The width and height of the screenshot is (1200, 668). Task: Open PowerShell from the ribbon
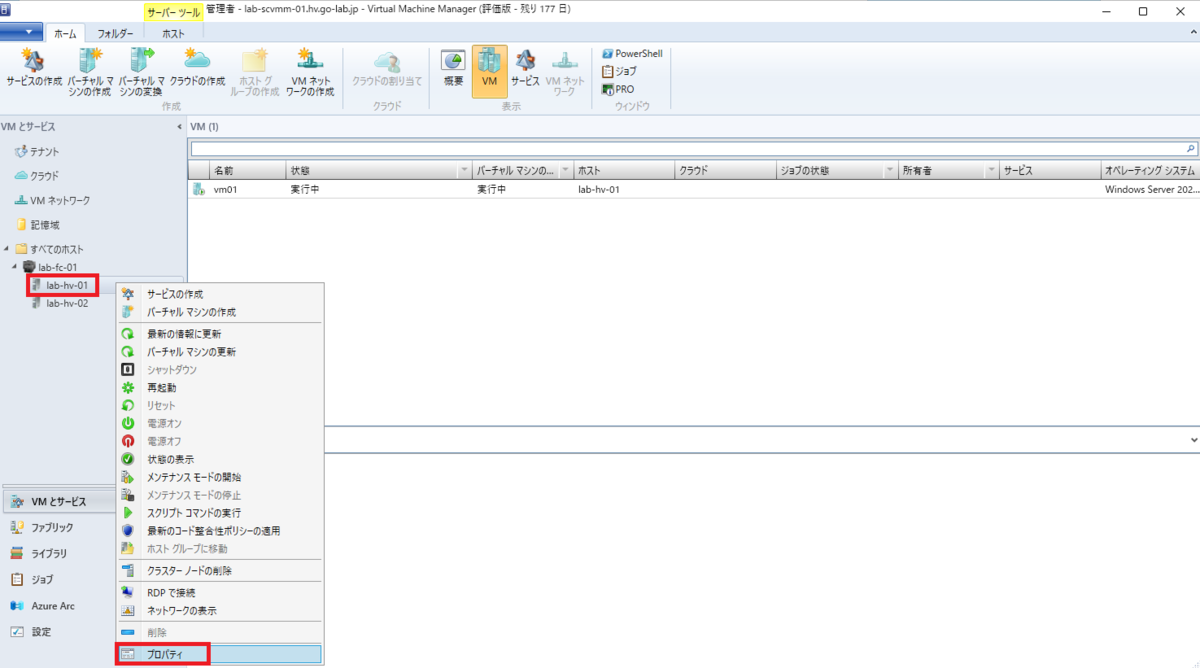point(632,54)
